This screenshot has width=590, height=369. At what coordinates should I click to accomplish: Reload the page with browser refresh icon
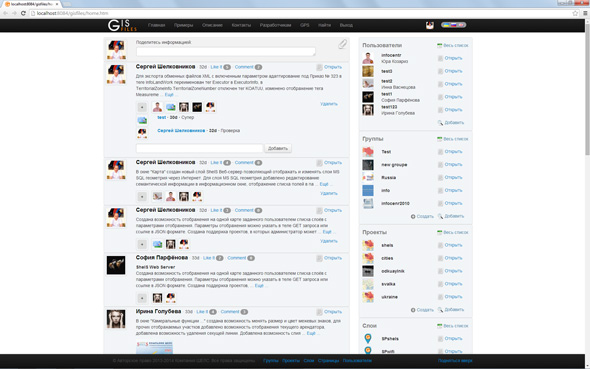[x=23, y=13]
